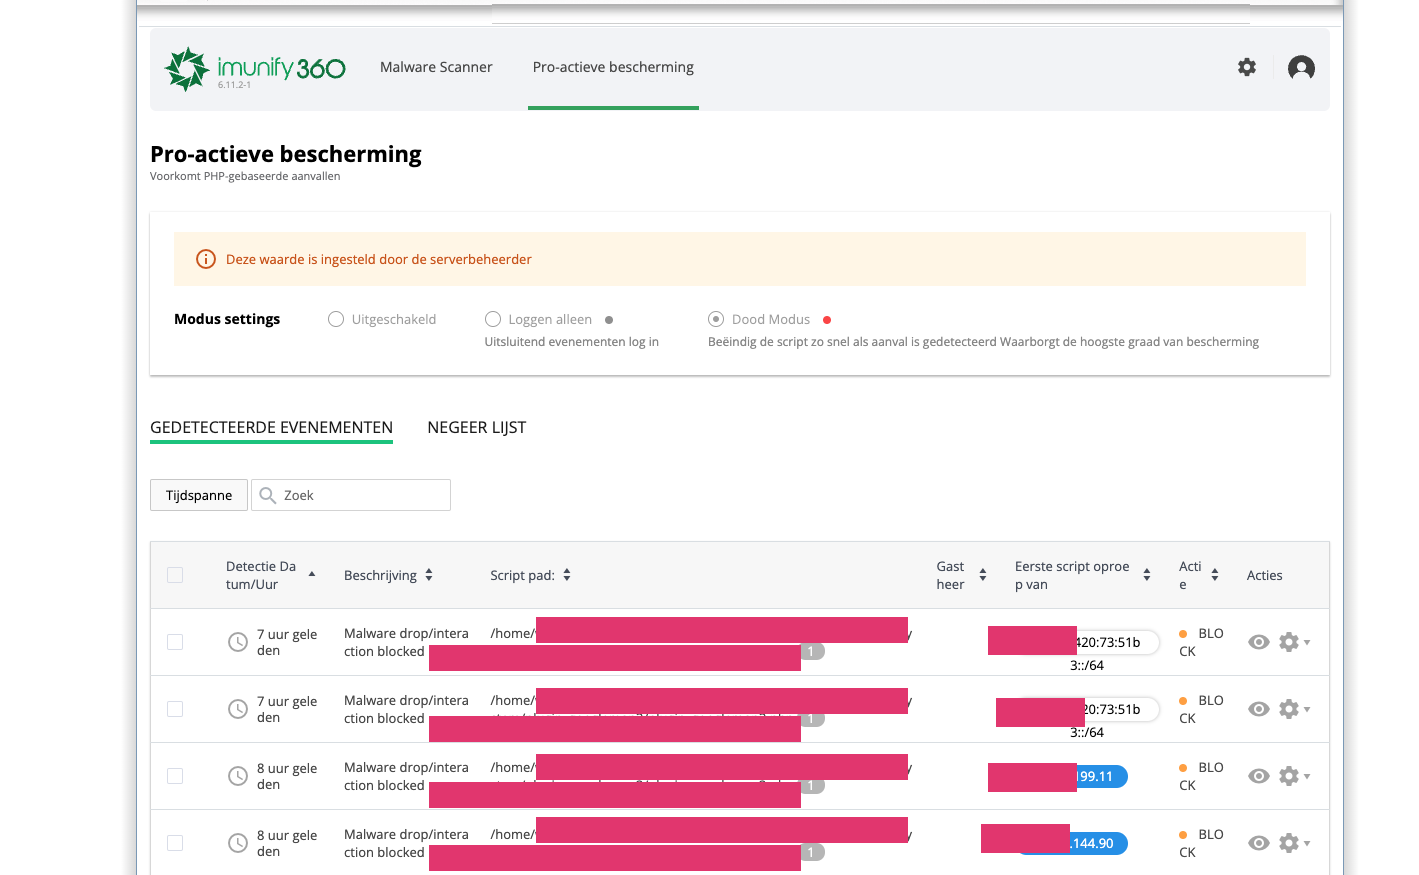Open fourth row's gear actions menu

tap(1294, 843)
